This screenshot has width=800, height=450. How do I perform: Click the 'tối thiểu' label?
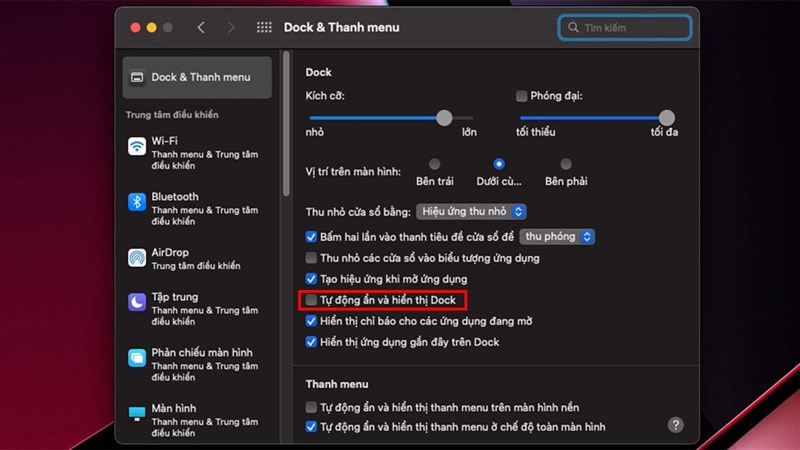535,132
